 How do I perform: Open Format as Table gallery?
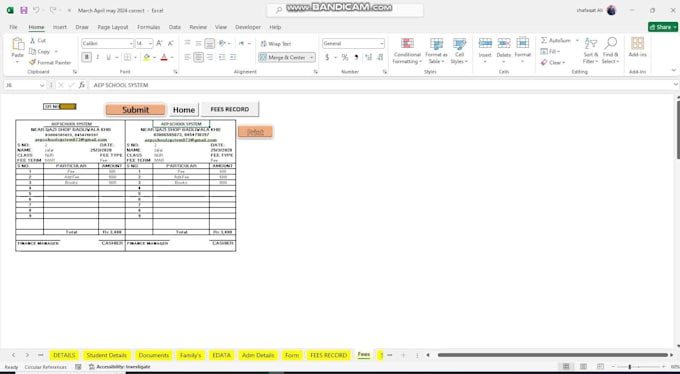[x=436, y=51]
